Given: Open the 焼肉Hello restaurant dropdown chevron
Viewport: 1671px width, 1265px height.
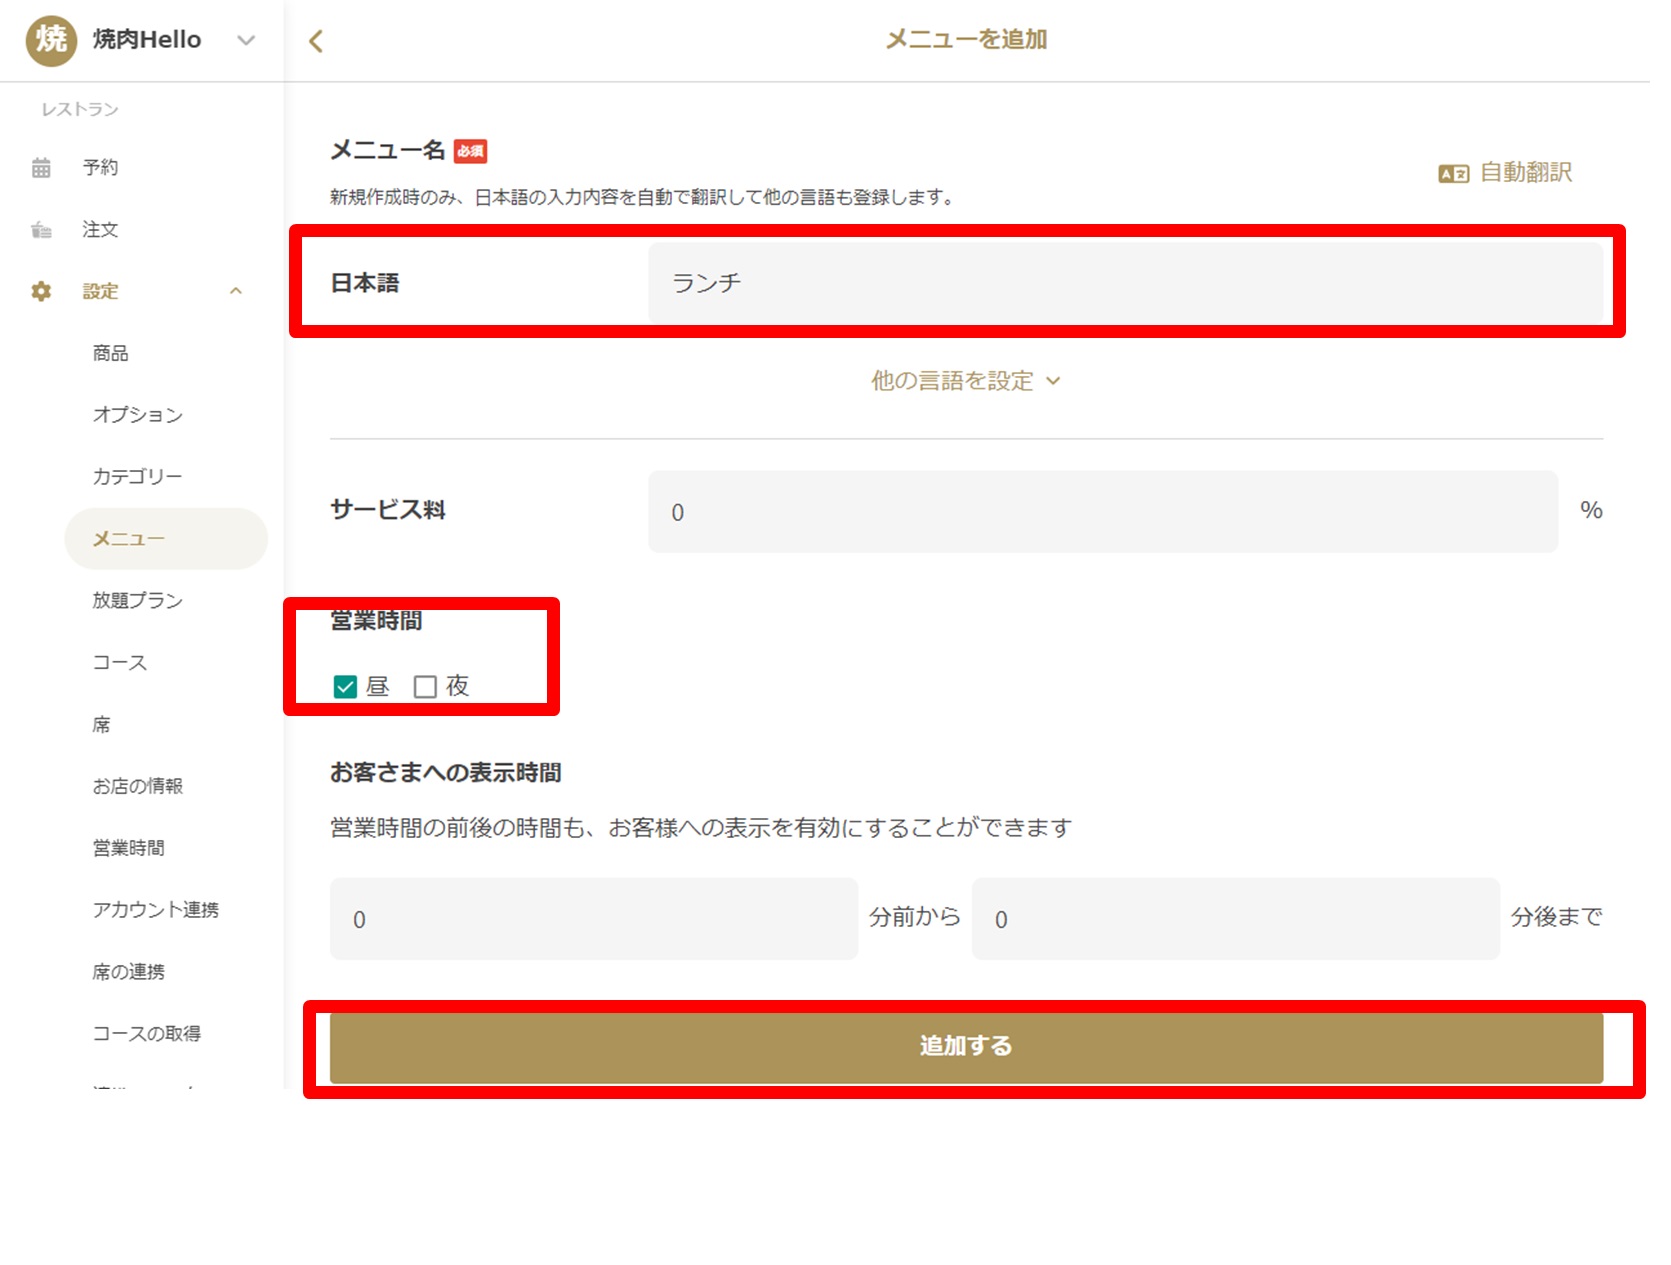Looking at the screenshot, I should (x=246, y=40).
